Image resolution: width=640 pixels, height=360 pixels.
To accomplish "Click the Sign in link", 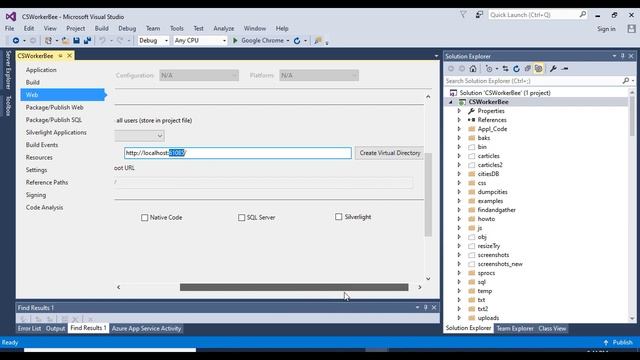I will tap(606, 29).
